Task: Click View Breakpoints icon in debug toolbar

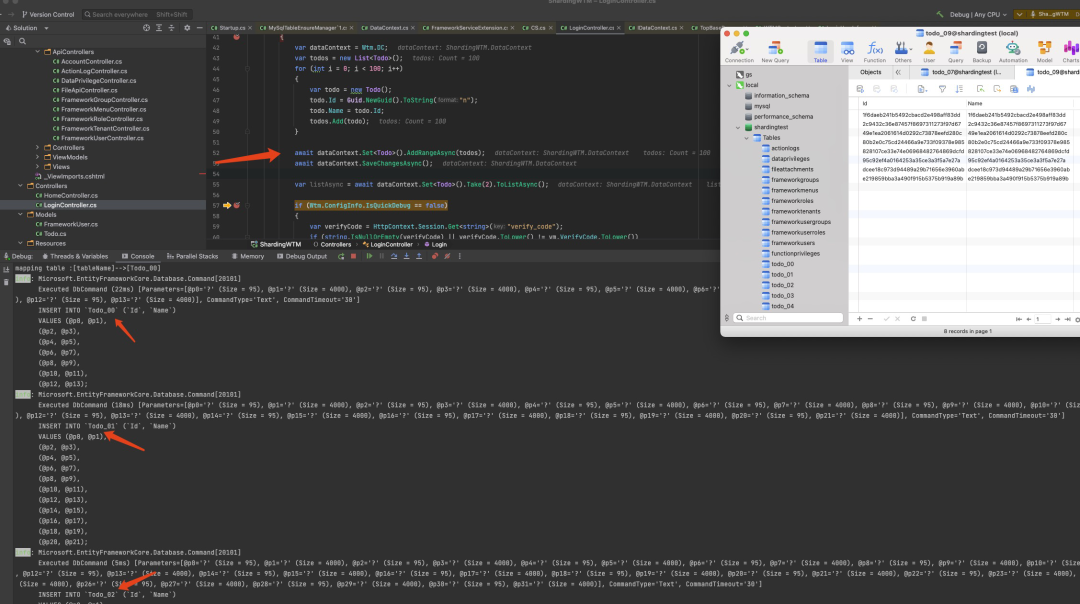Action: (435, 256)
